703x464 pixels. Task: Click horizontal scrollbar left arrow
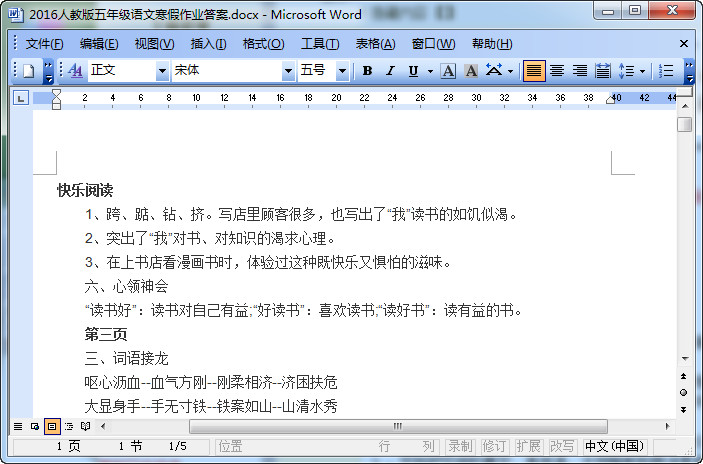point(103,426)
